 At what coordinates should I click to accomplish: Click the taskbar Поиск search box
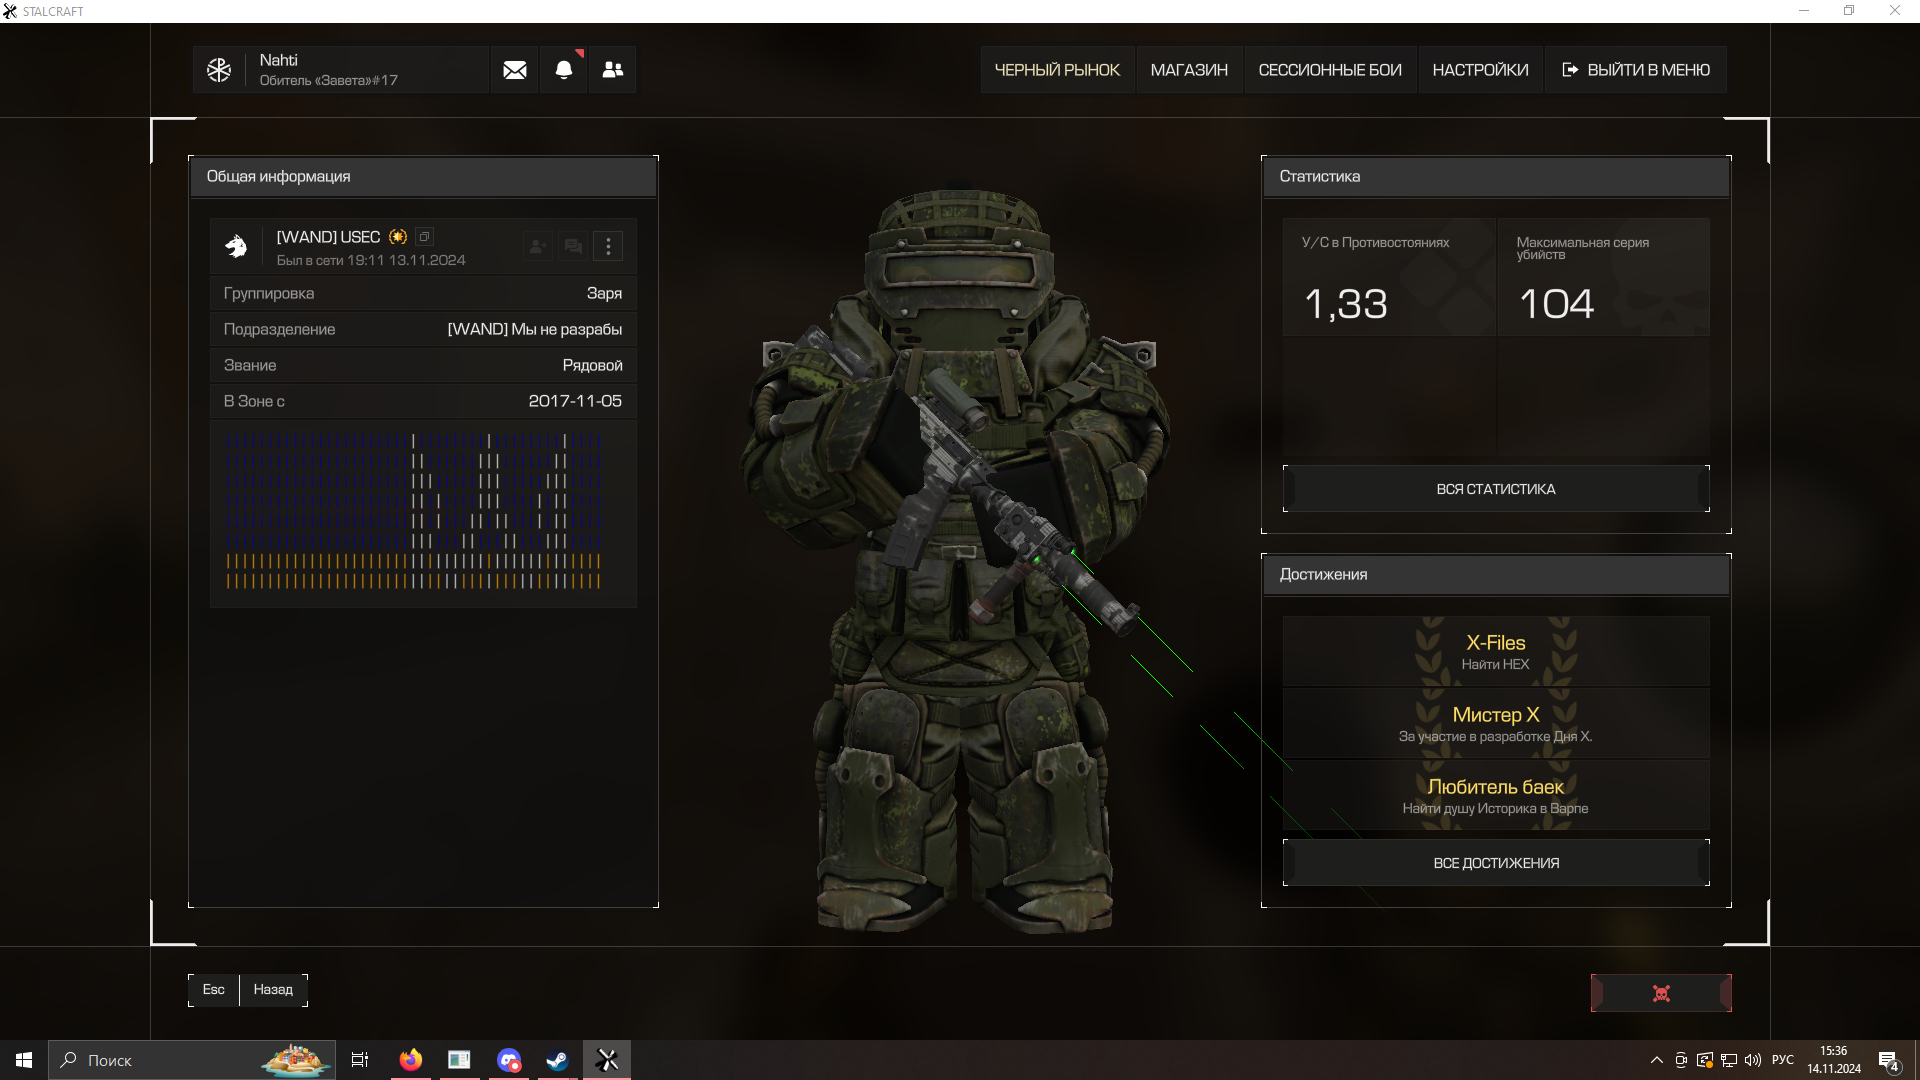click(x=192, y=1060)
